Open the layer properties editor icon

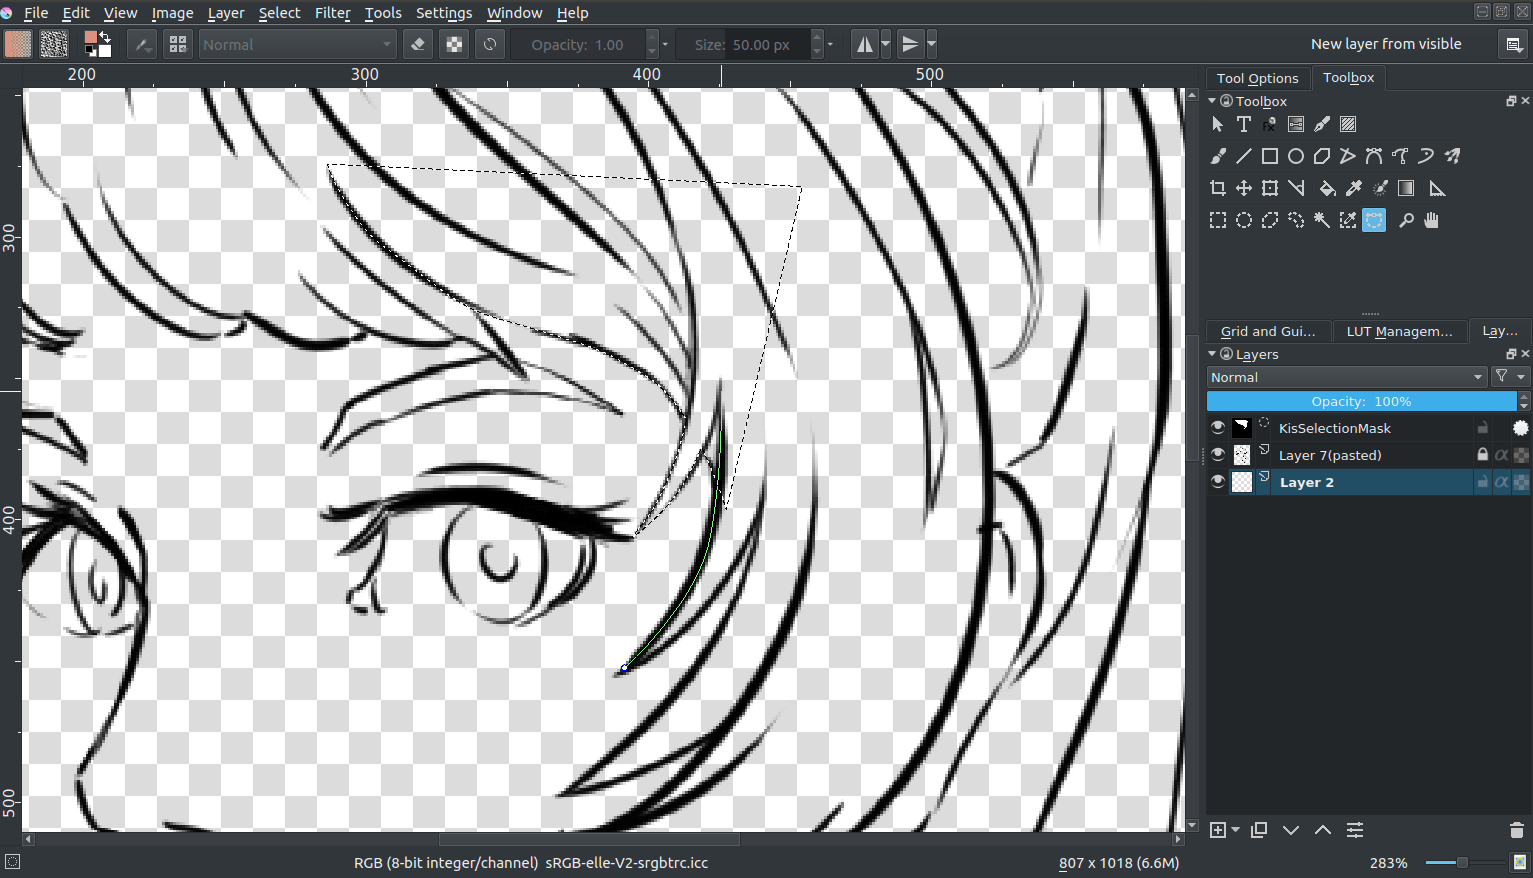[1355, 830]
